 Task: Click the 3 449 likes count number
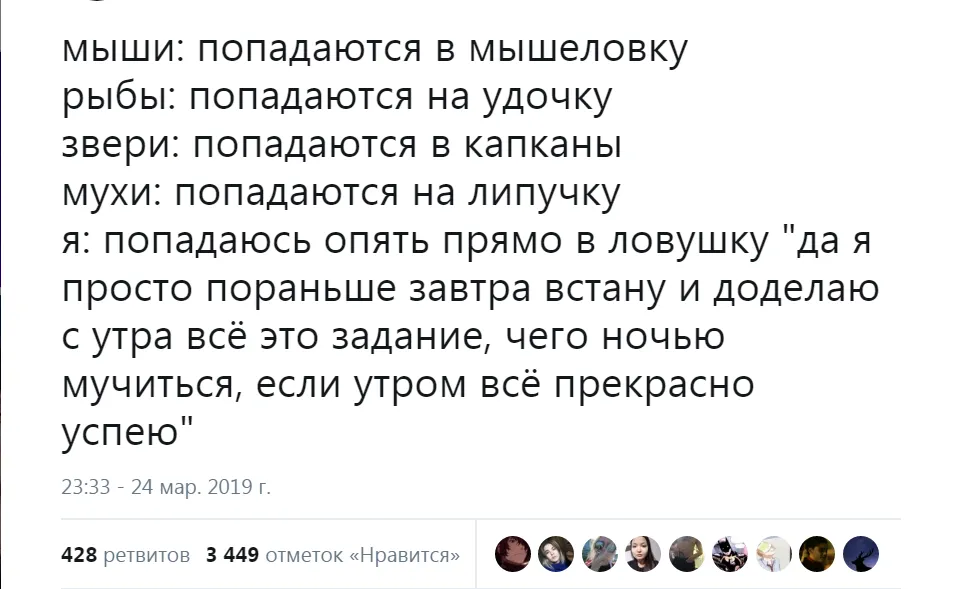pyautogui.click(x=232, y=555)
